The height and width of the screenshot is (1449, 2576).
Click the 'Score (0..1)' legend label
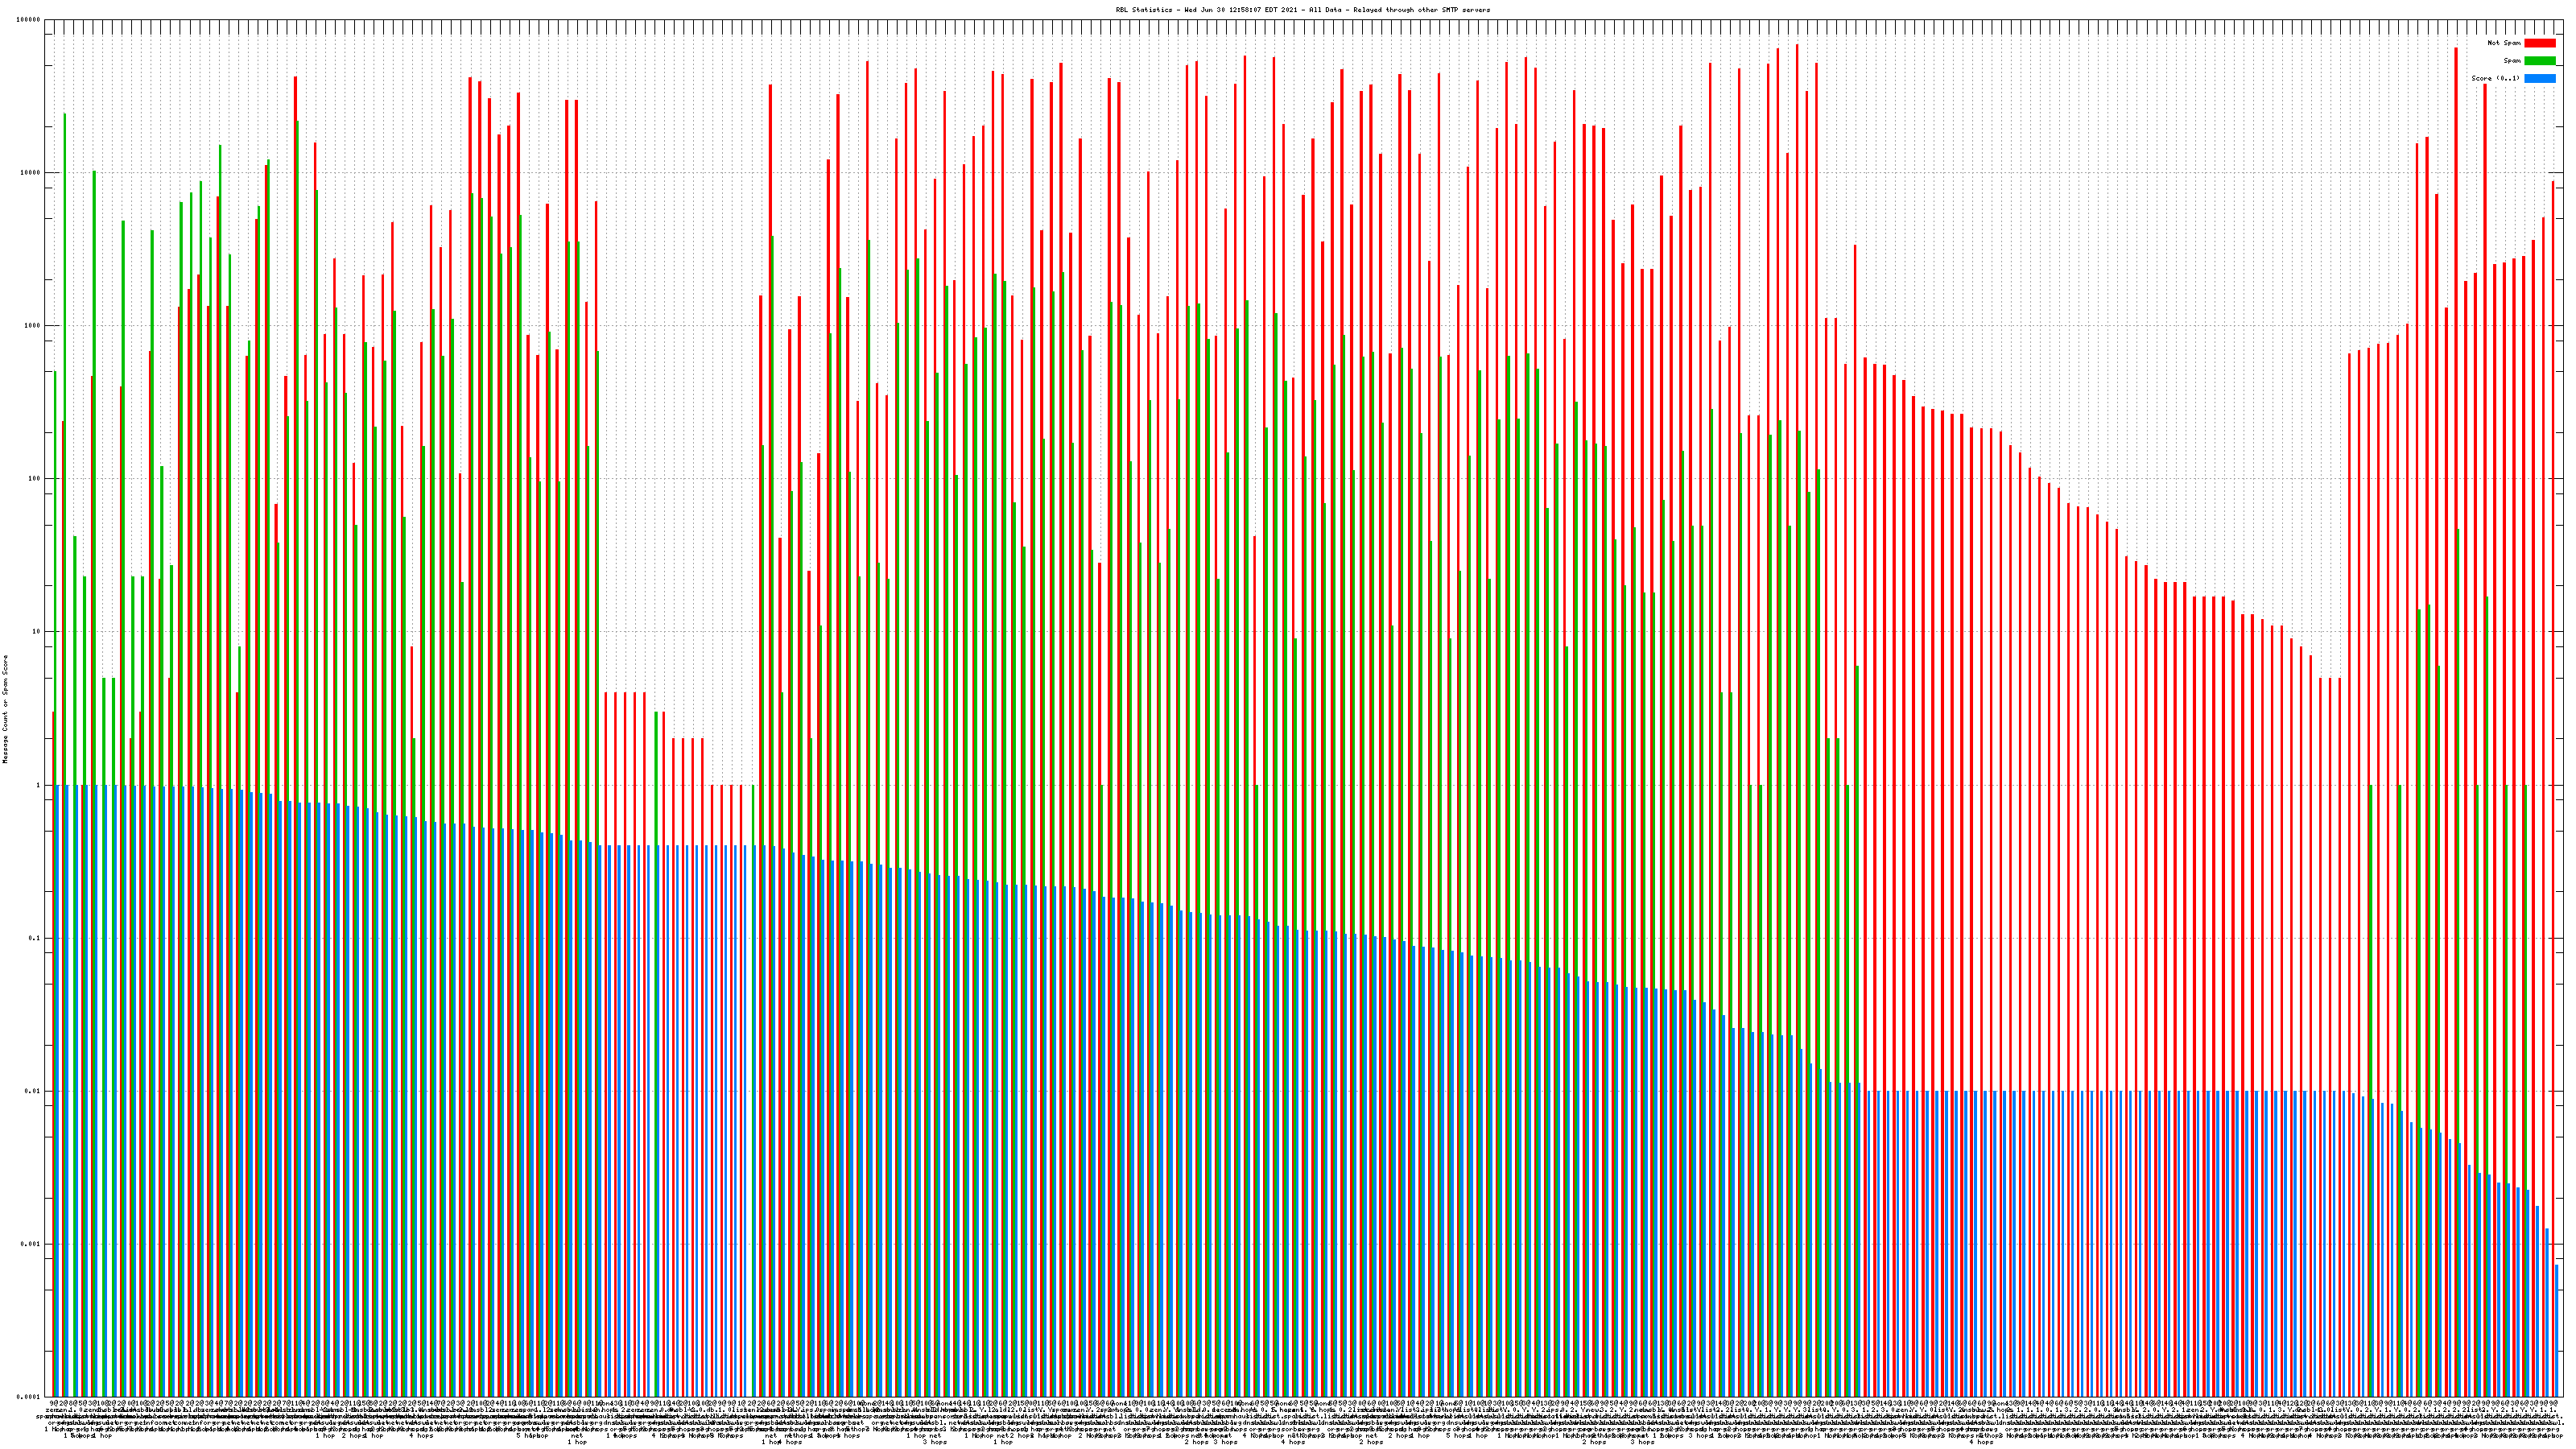click(2495, 78)
